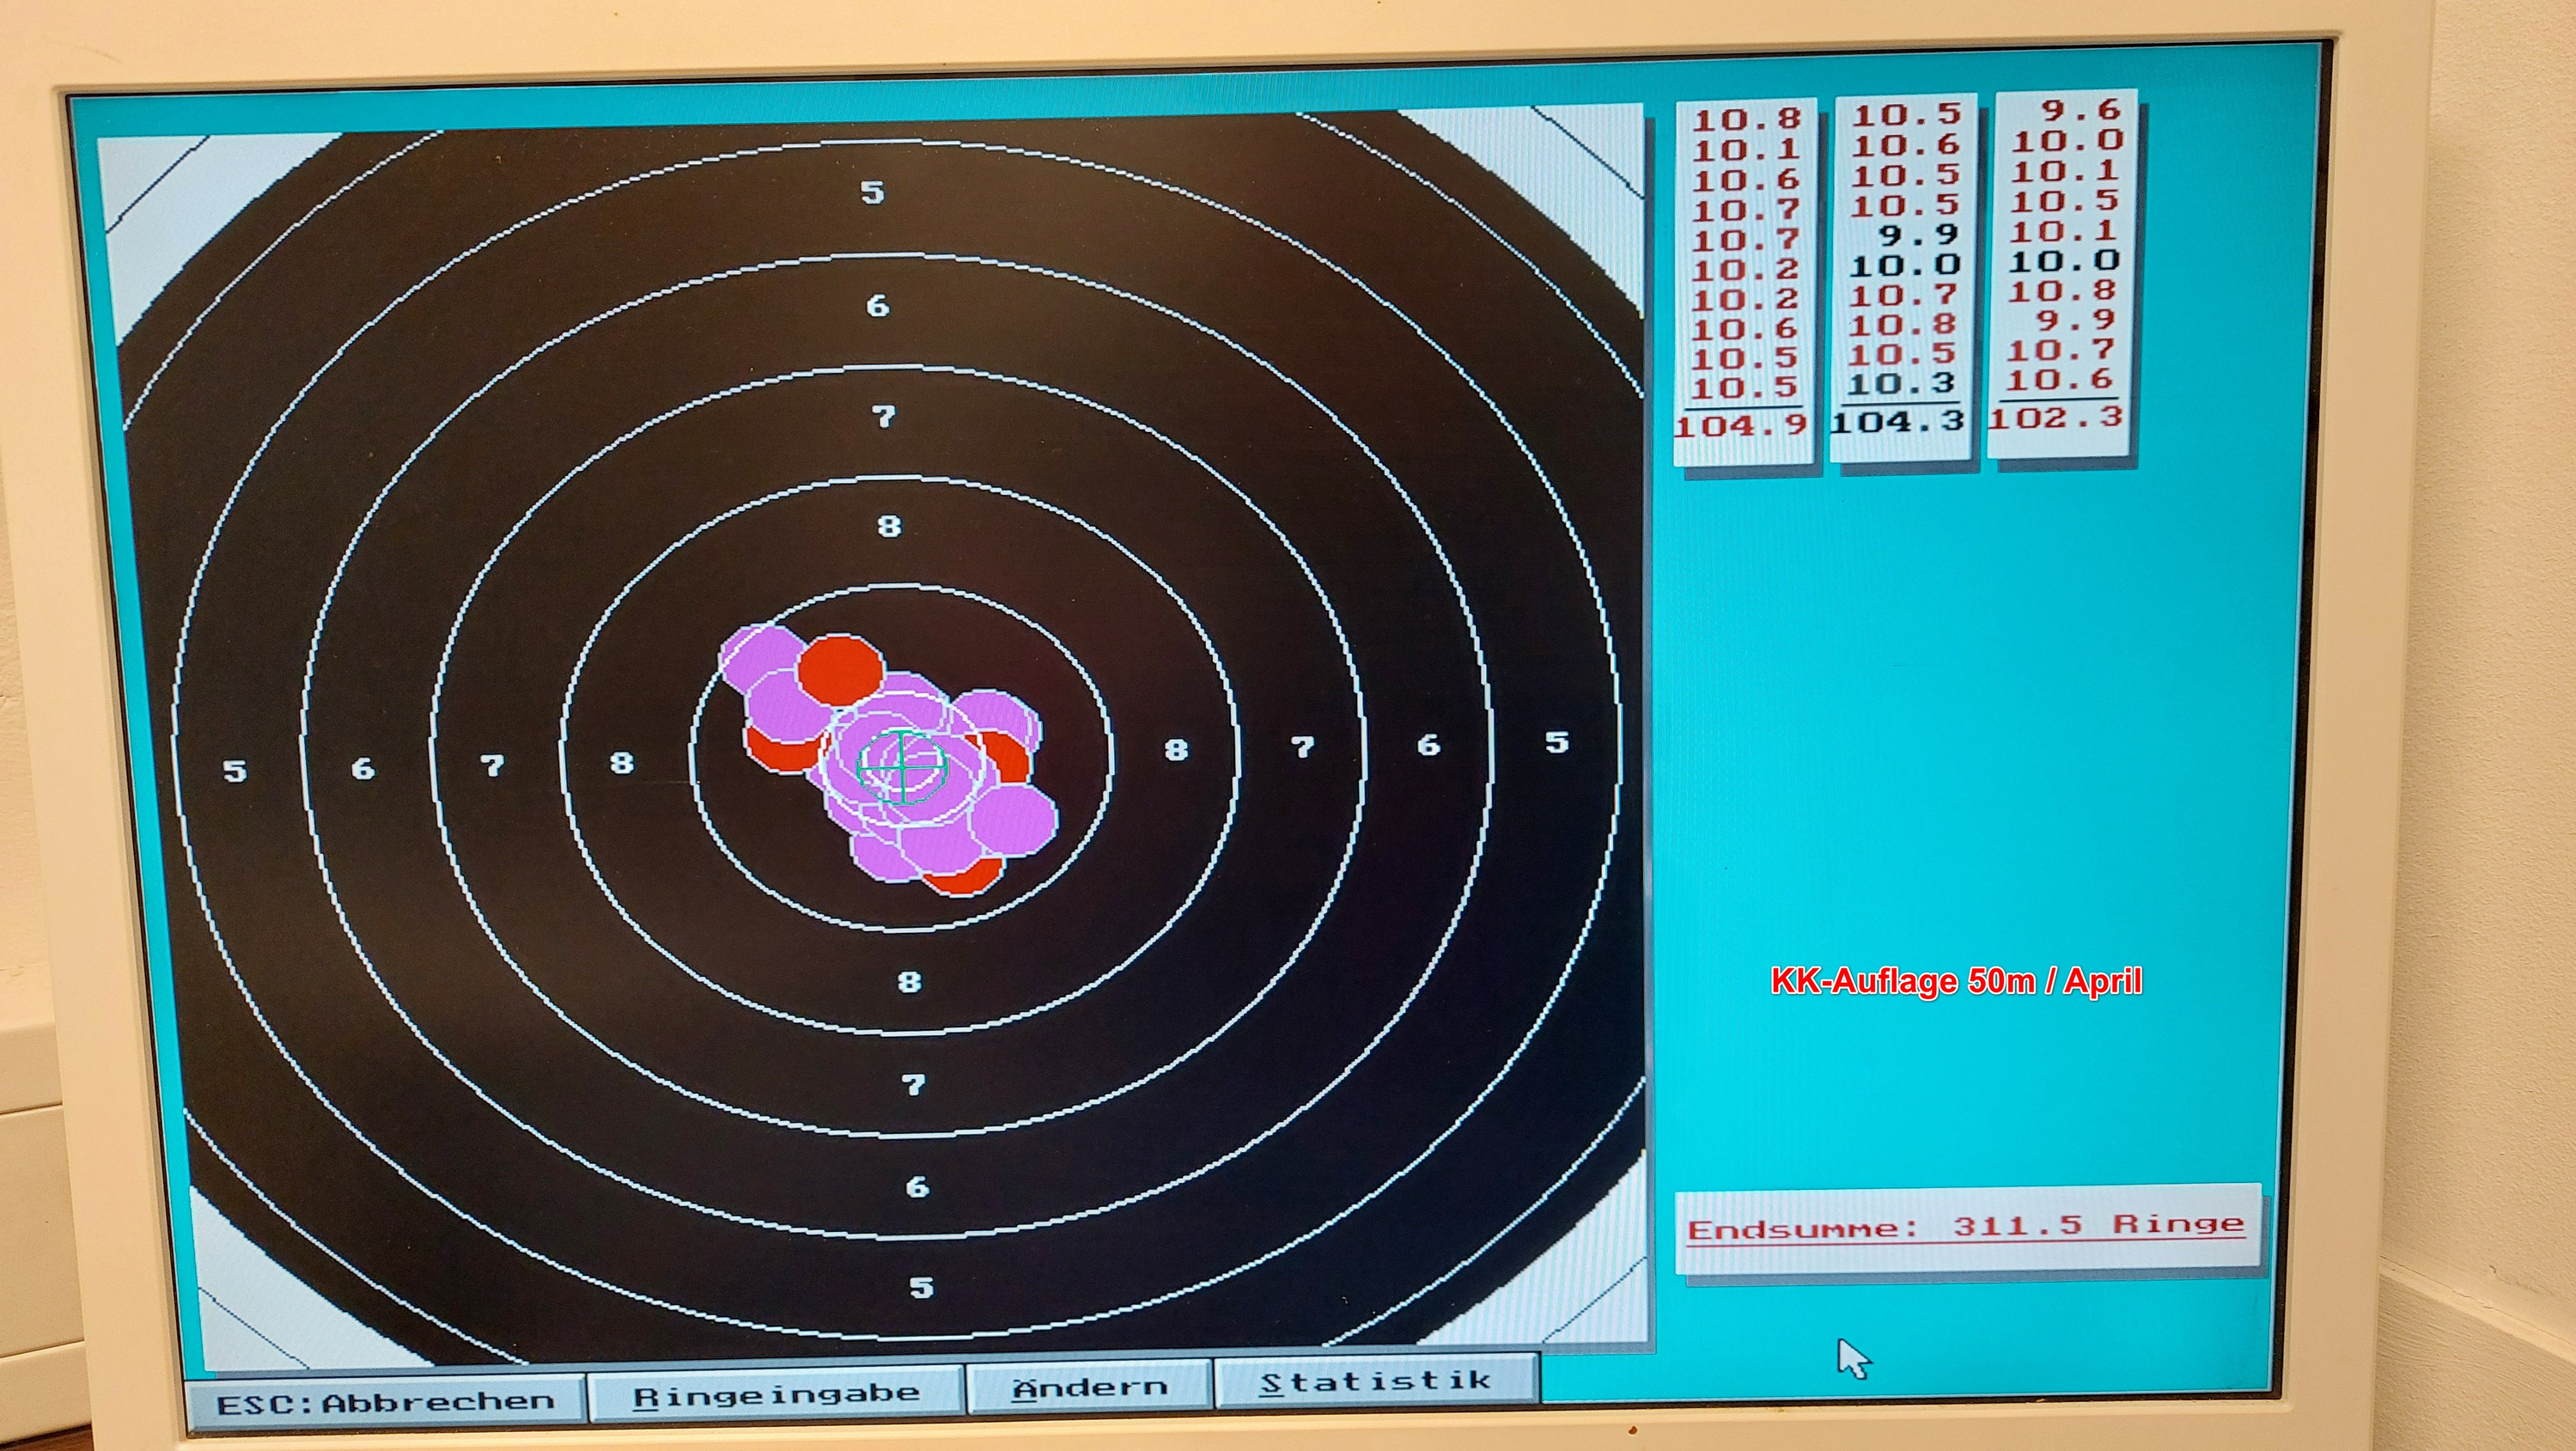Screen dimensions: 2576x1451
Task: Click ring number 7 below center
Action: point(913,1084)
